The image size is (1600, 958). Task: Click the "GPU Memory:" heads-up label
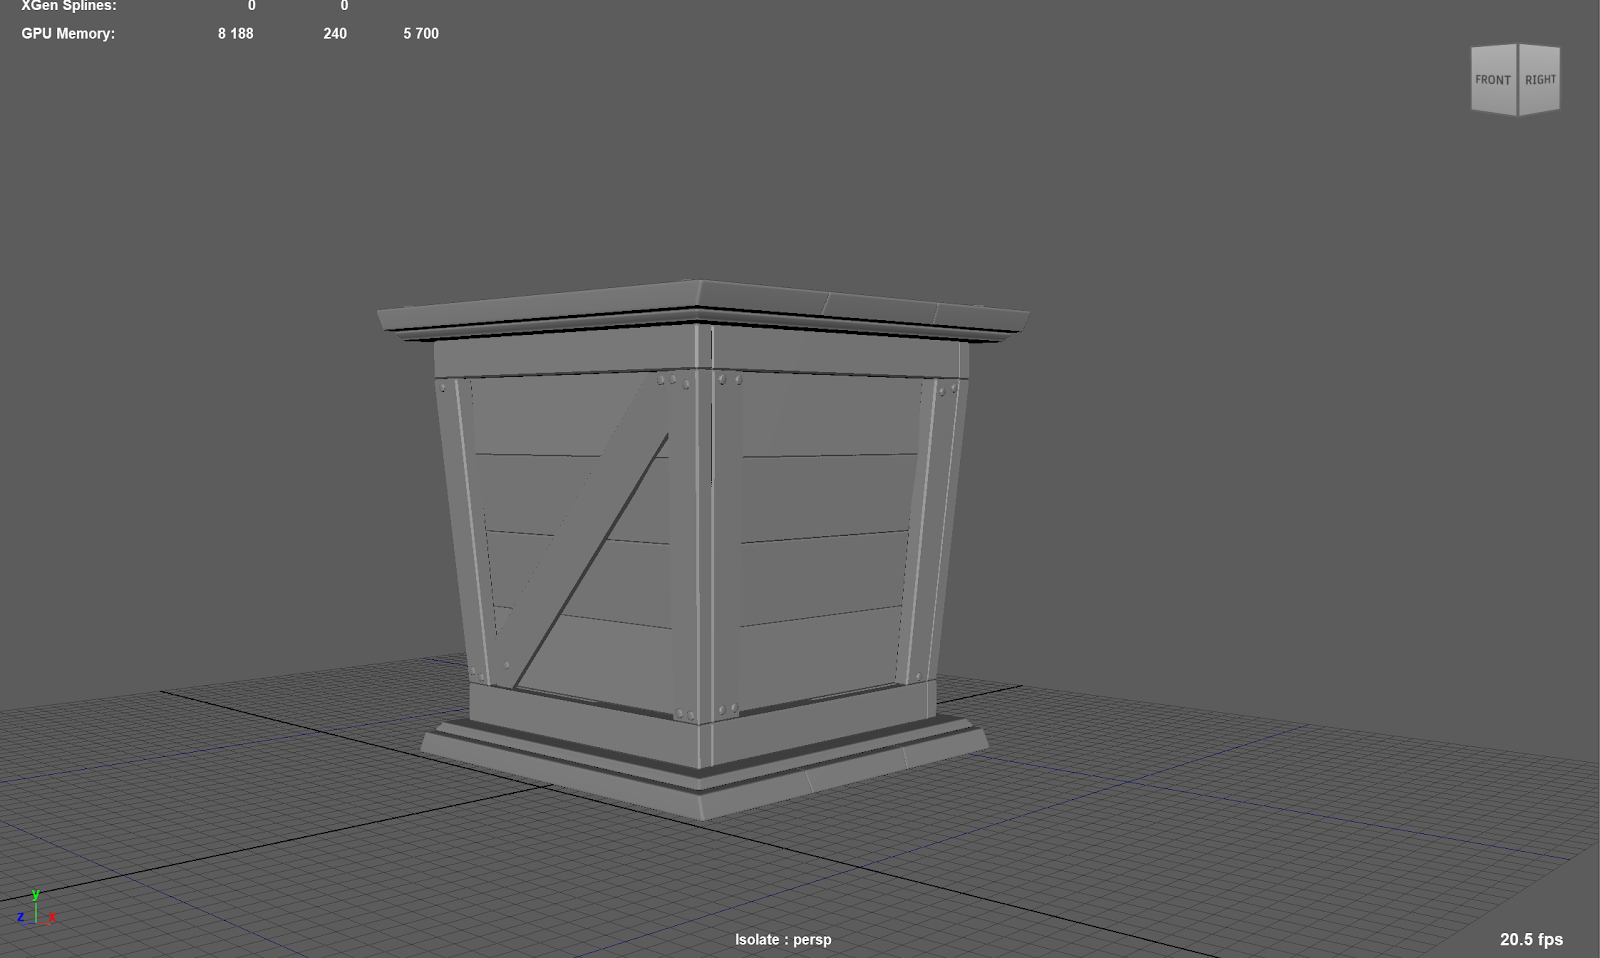pyautogui.click(x=68, y=34)
